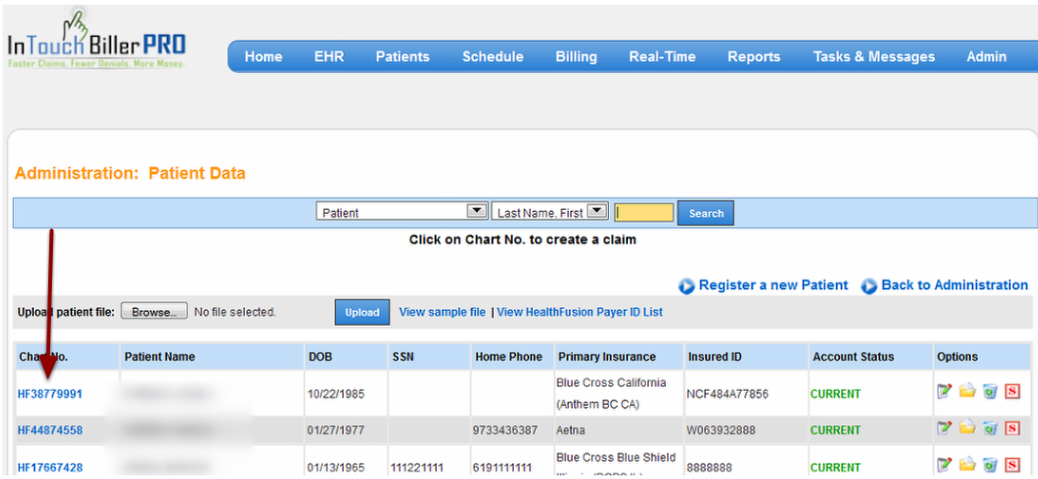Open the Billing menu
This screenshot has height=479, width=1038.
[x=576, y=57]
